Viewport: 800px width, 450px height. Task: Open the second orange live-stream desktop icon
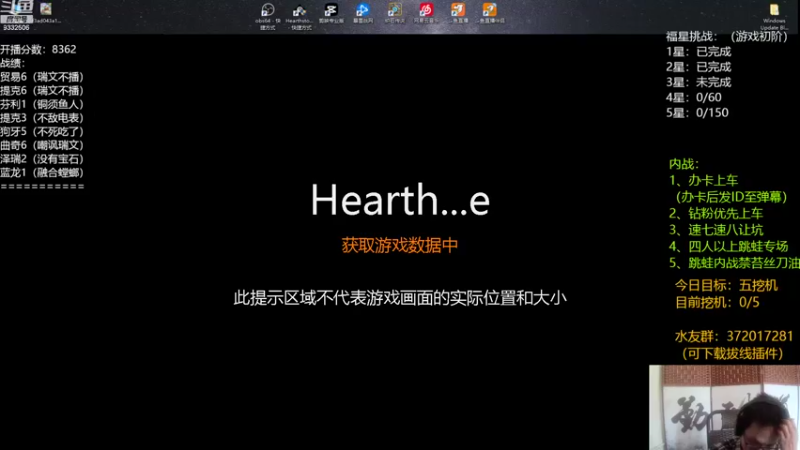490,13
